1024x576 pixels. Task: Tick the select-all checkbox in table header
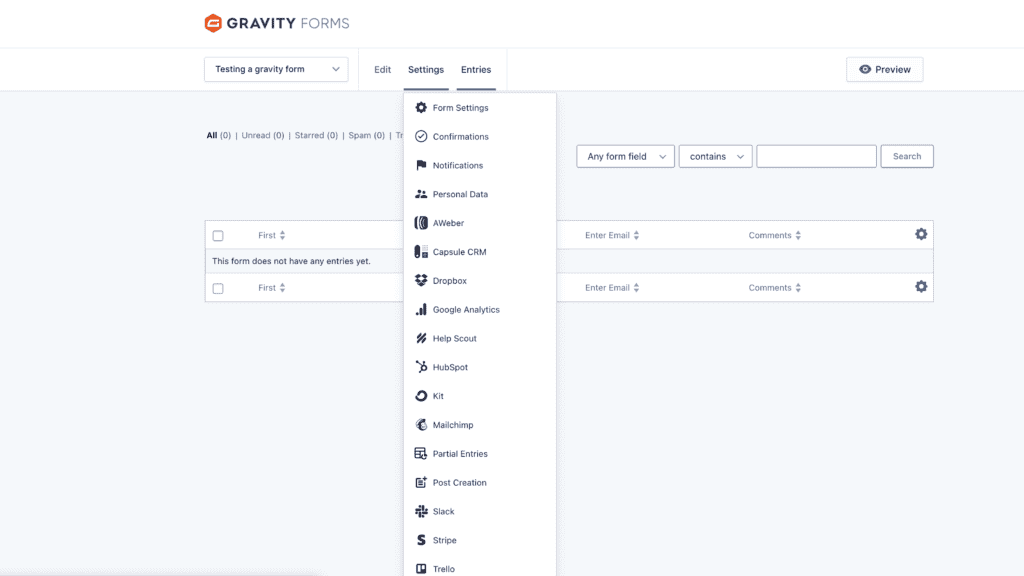[218, 236]
